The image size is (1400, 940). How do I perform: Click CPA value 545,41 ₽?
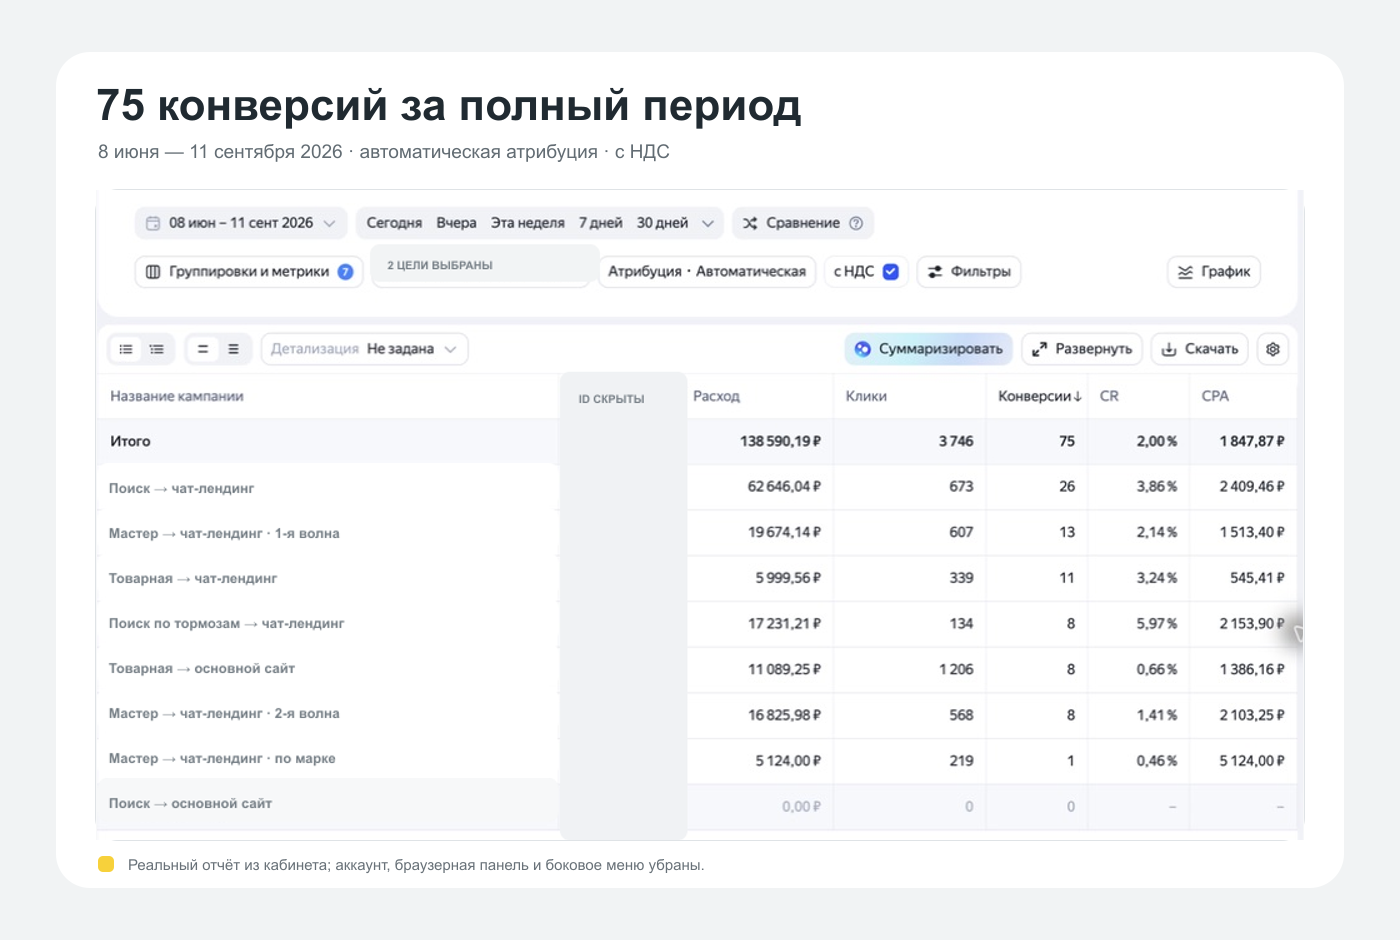tap(1257, 577)
